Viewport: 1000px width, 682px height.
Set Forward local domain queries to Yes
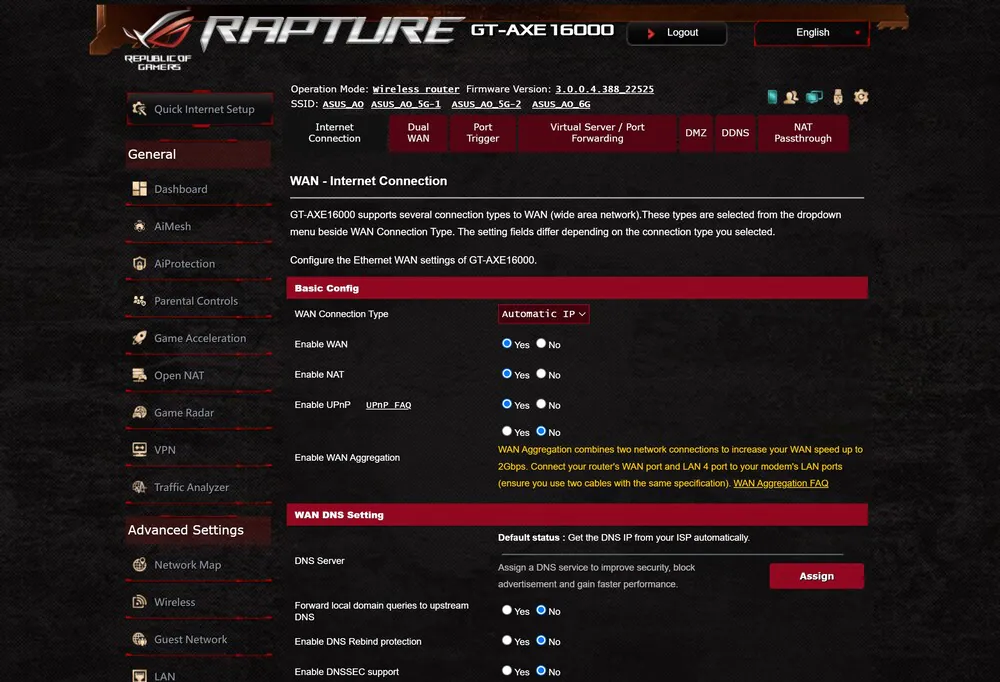pos(507,610)
